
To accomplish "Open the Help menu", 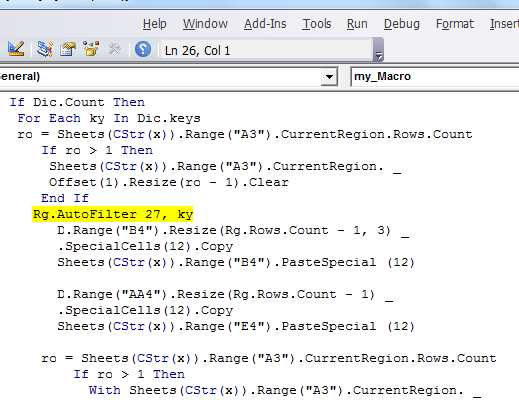I will click(155, 24).
